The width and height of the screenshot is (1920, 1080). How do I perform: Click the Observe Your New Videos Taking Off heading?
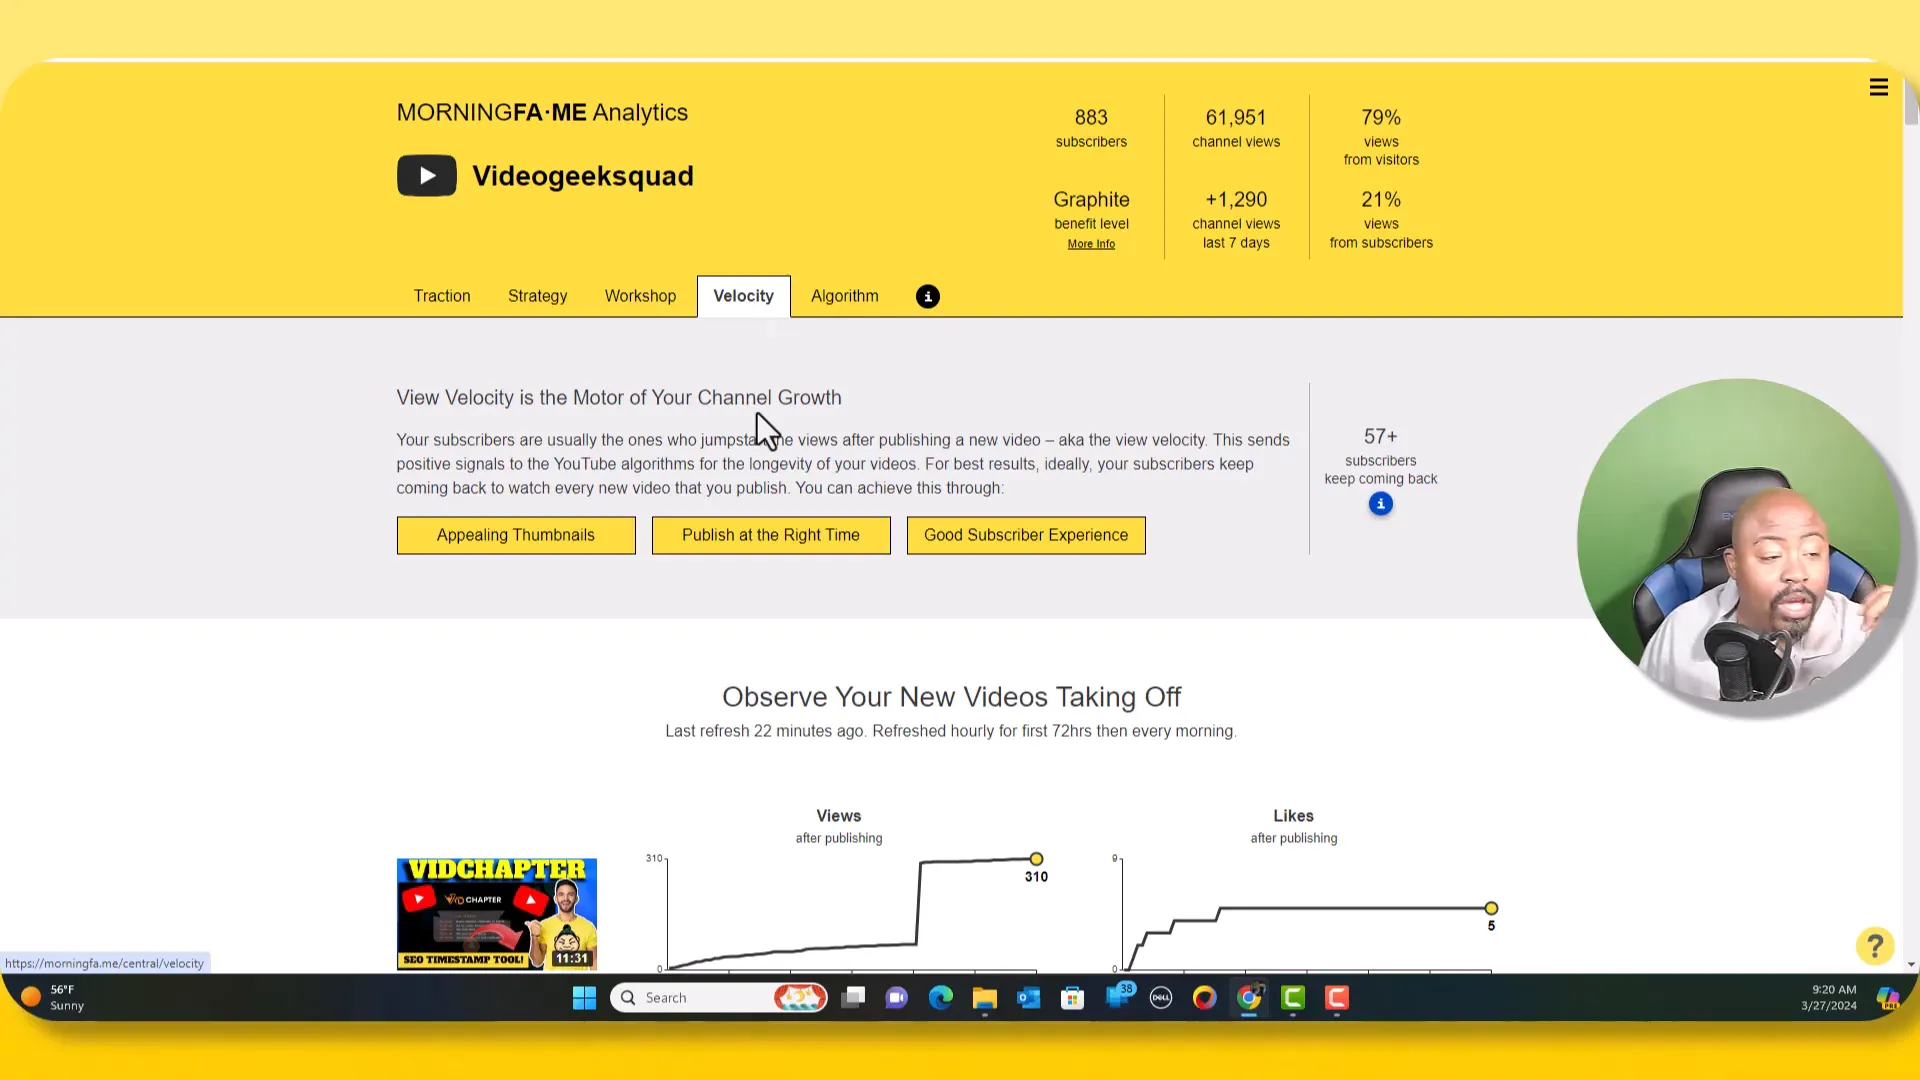[x=951, y=697]
